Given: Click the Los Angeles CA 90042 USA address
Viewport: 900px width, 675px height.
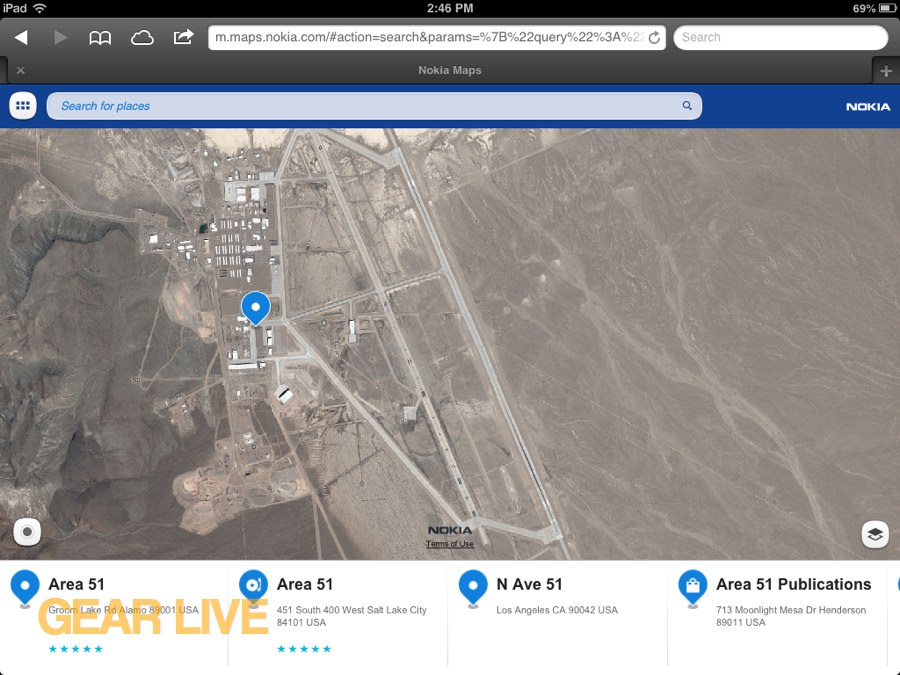Looking at the screenshot, I should point(557,610).
